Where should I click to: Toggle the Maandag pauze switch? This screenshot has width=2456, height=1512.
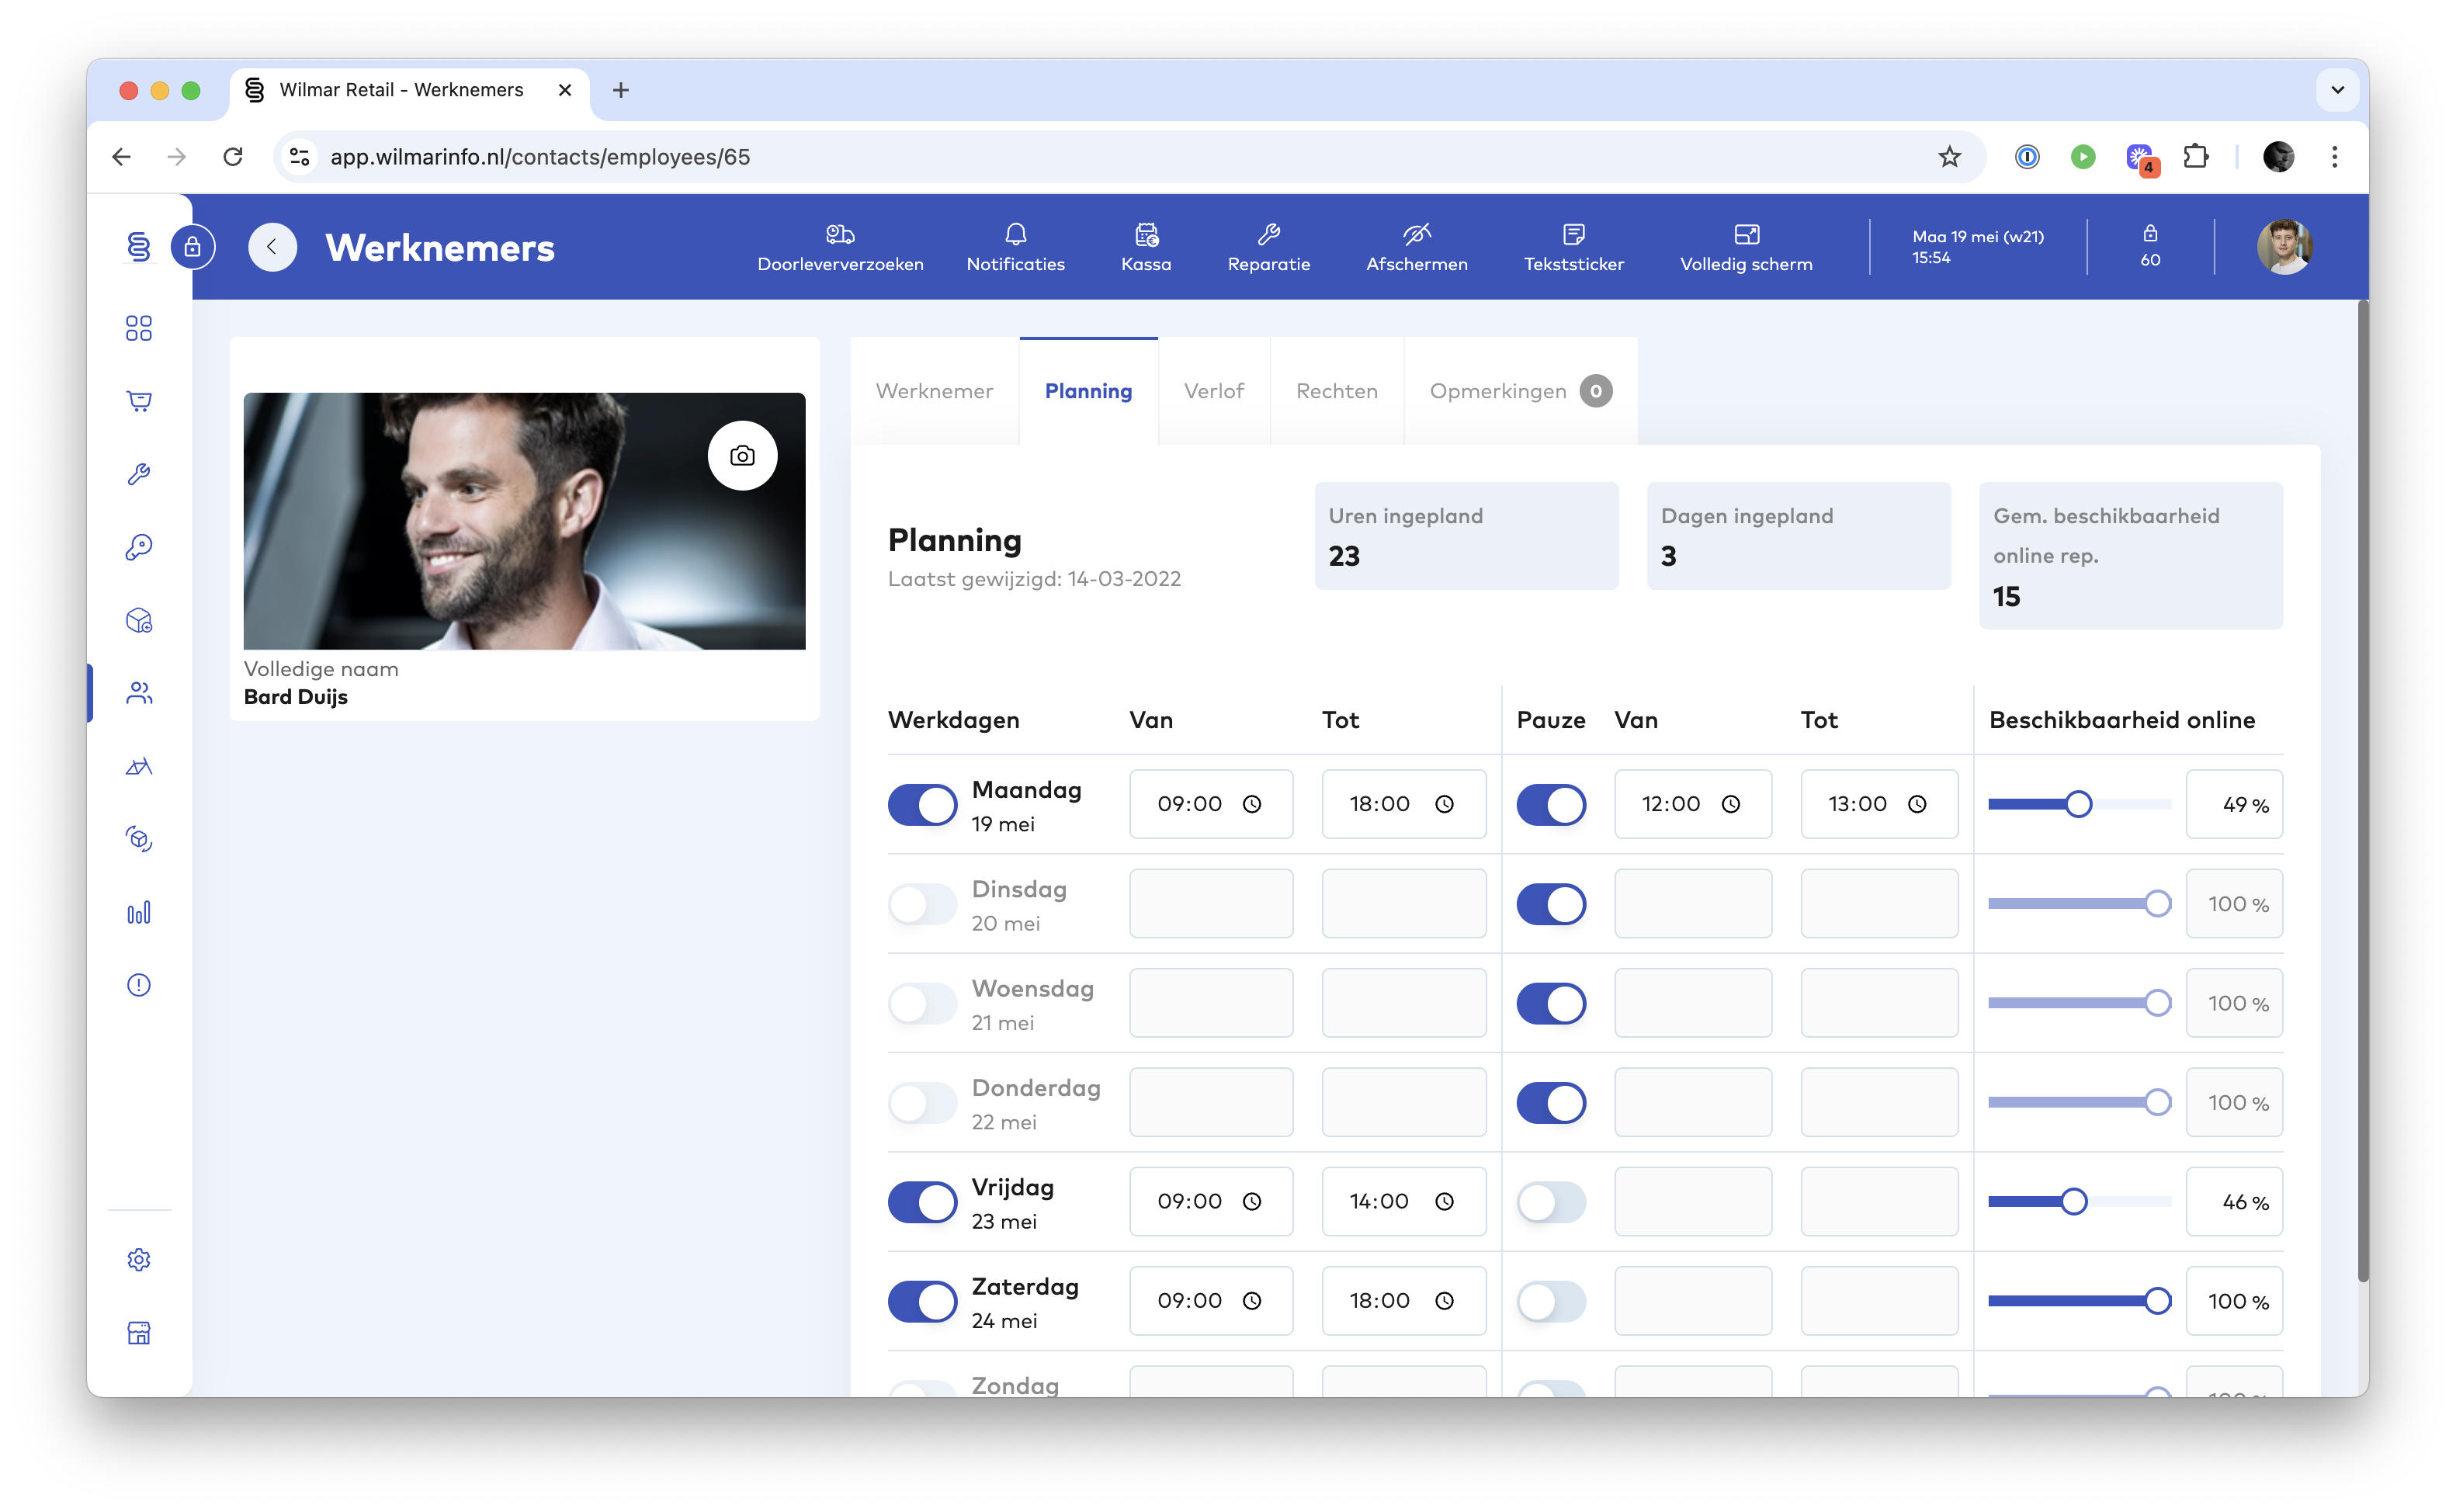pos(1551,804)
